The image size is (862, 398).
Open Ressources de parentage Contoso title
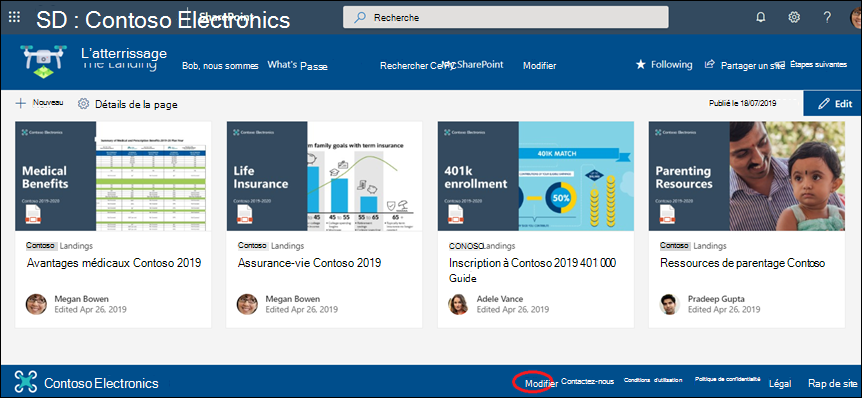click(x=742, y=263)
